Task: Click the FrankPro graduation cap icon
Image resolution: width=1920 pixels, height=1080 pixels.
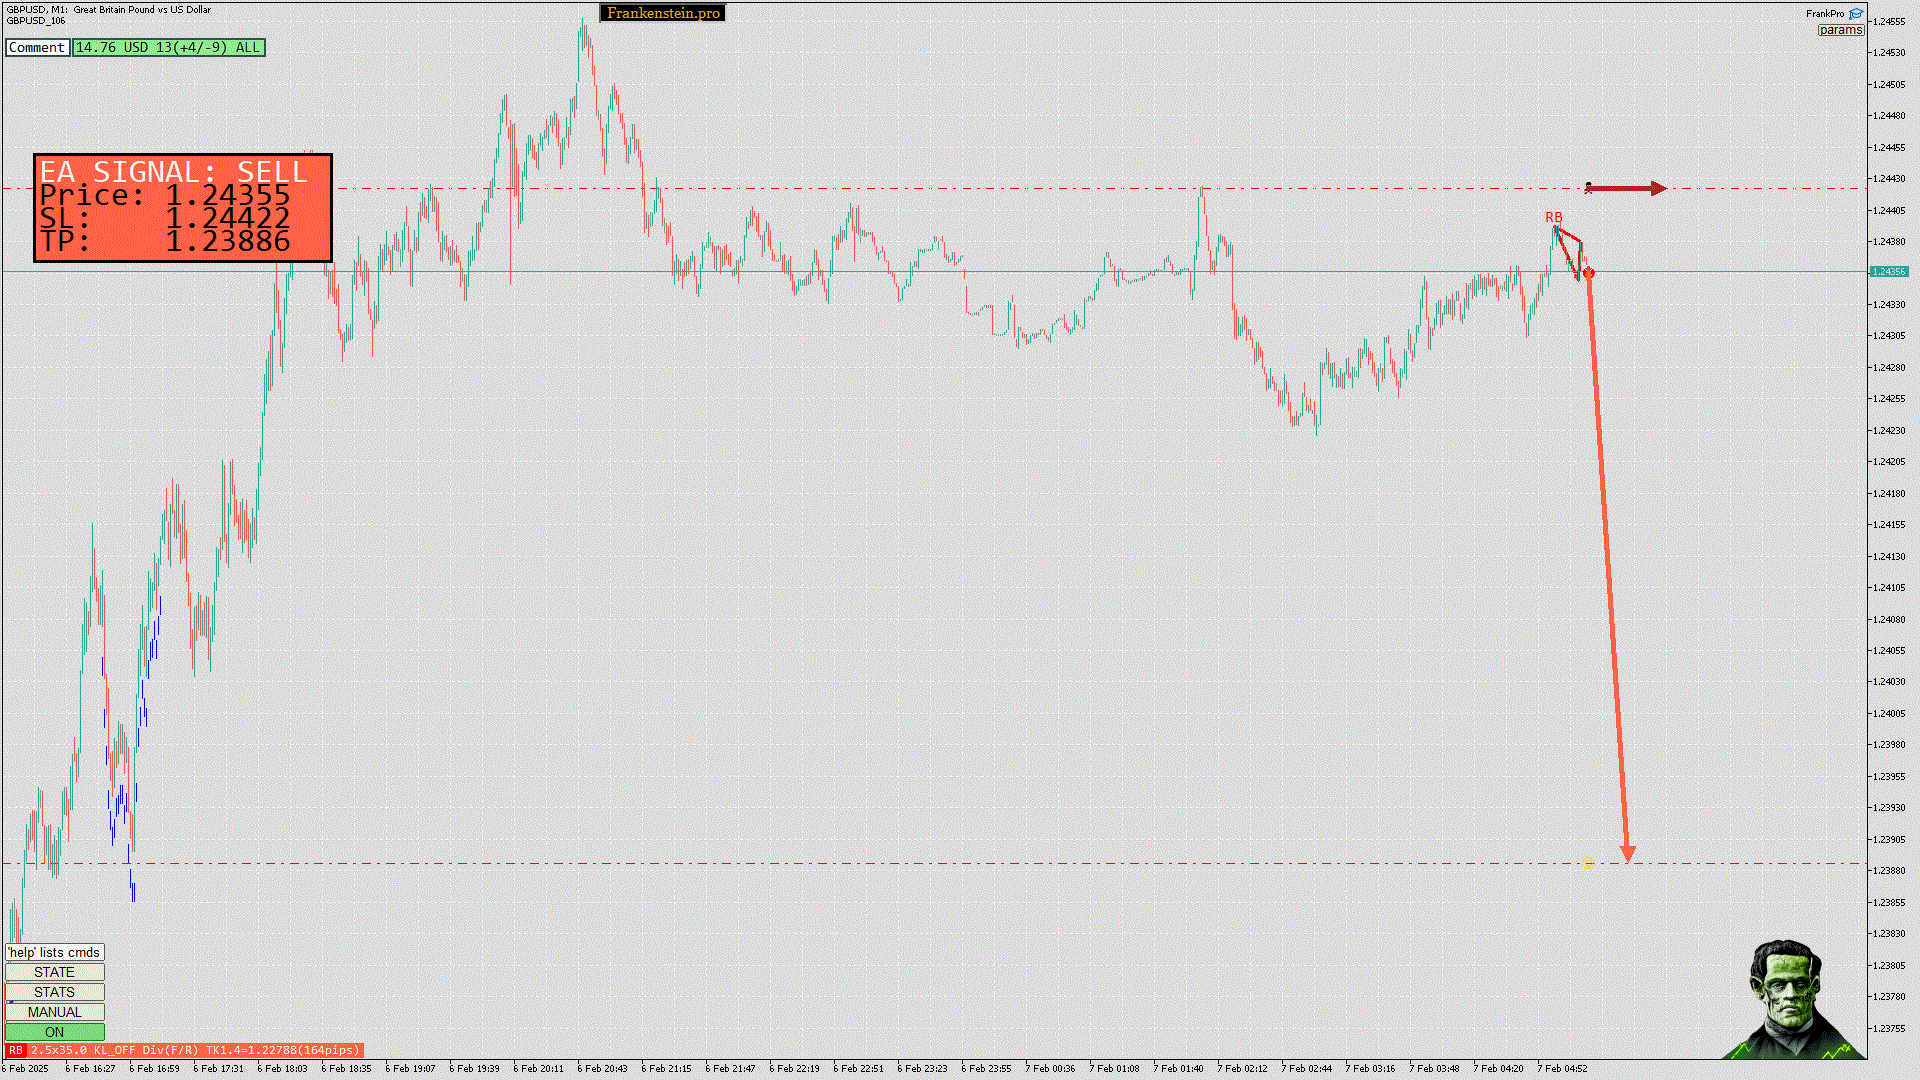Action: click(x=1856, y=14)
